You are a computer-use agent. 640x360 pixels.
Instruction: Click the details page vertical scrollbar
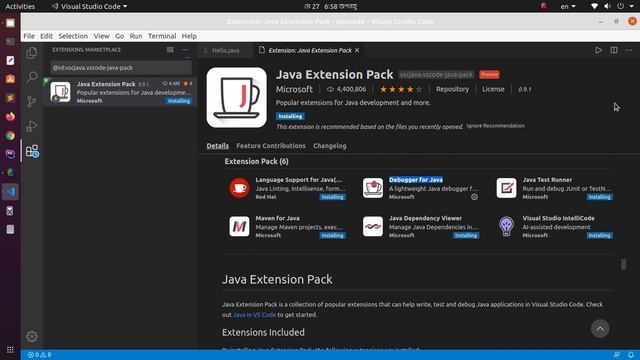[x=623, y=264]
